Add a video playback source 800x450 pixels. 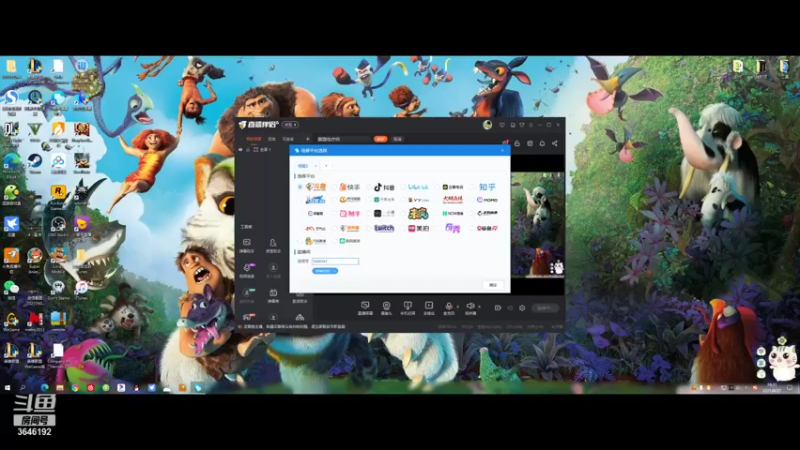click(429, 308)
